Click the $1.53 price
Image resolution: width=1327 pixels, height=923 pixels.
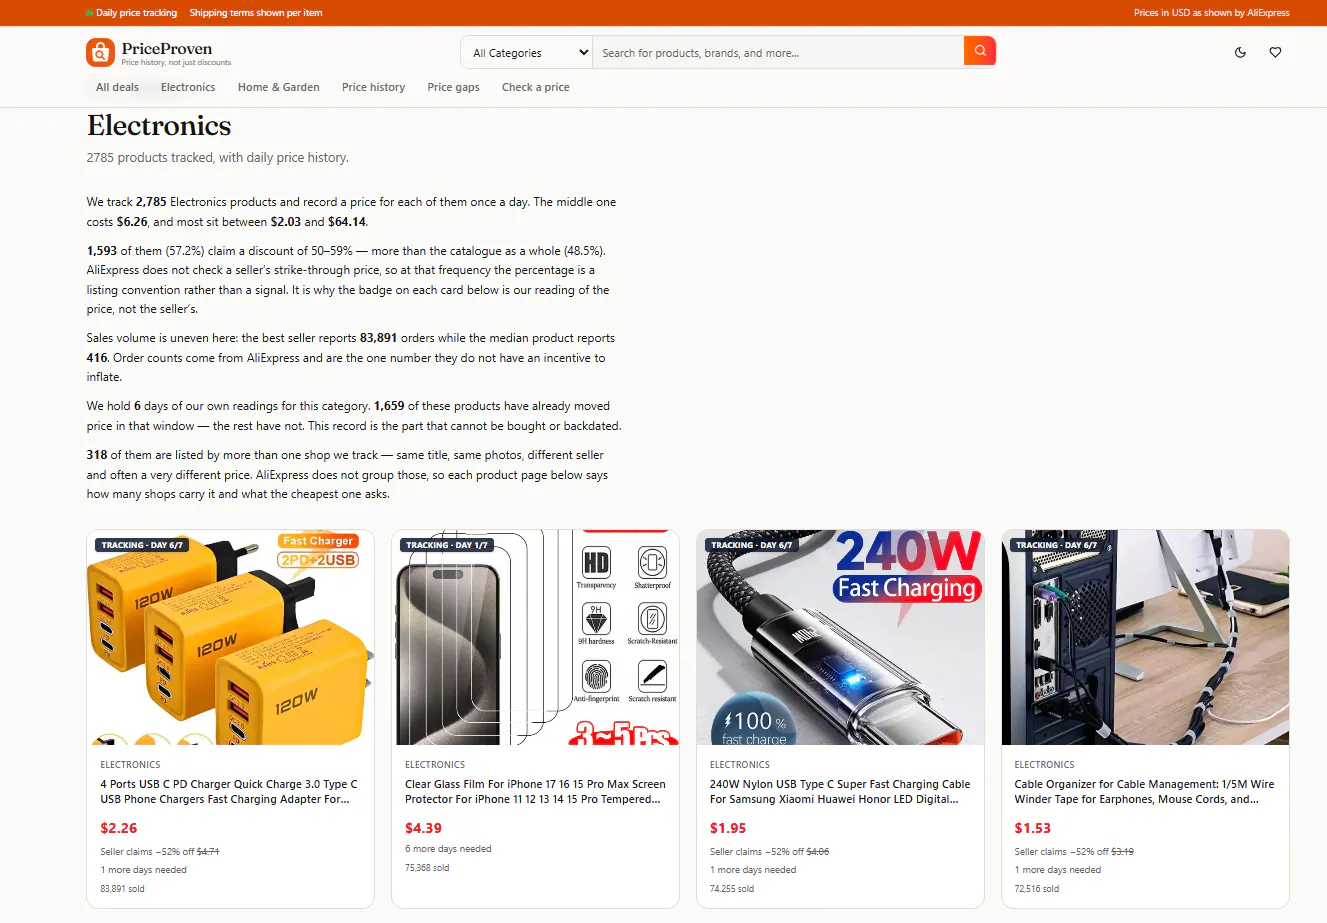tap(1033, 828)
